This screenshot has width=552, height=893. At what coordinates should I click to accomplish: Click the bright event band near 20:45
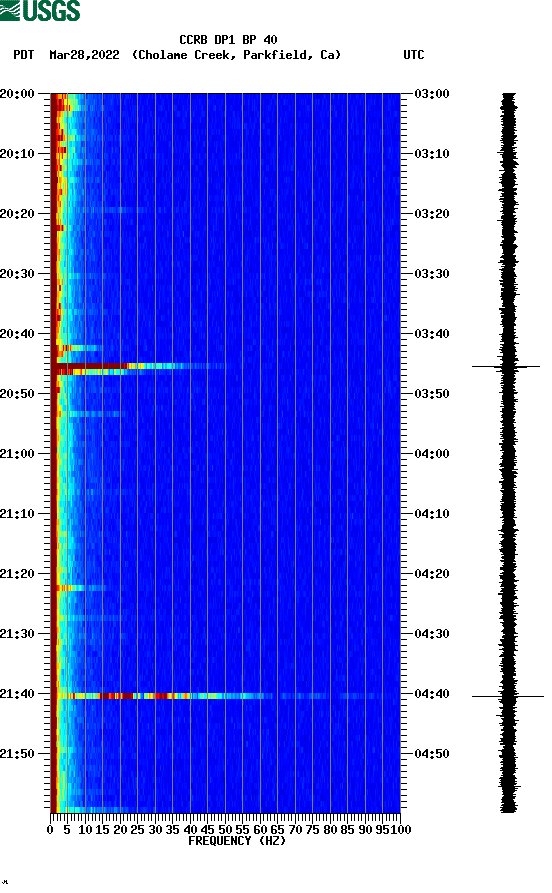pos(140,368)
